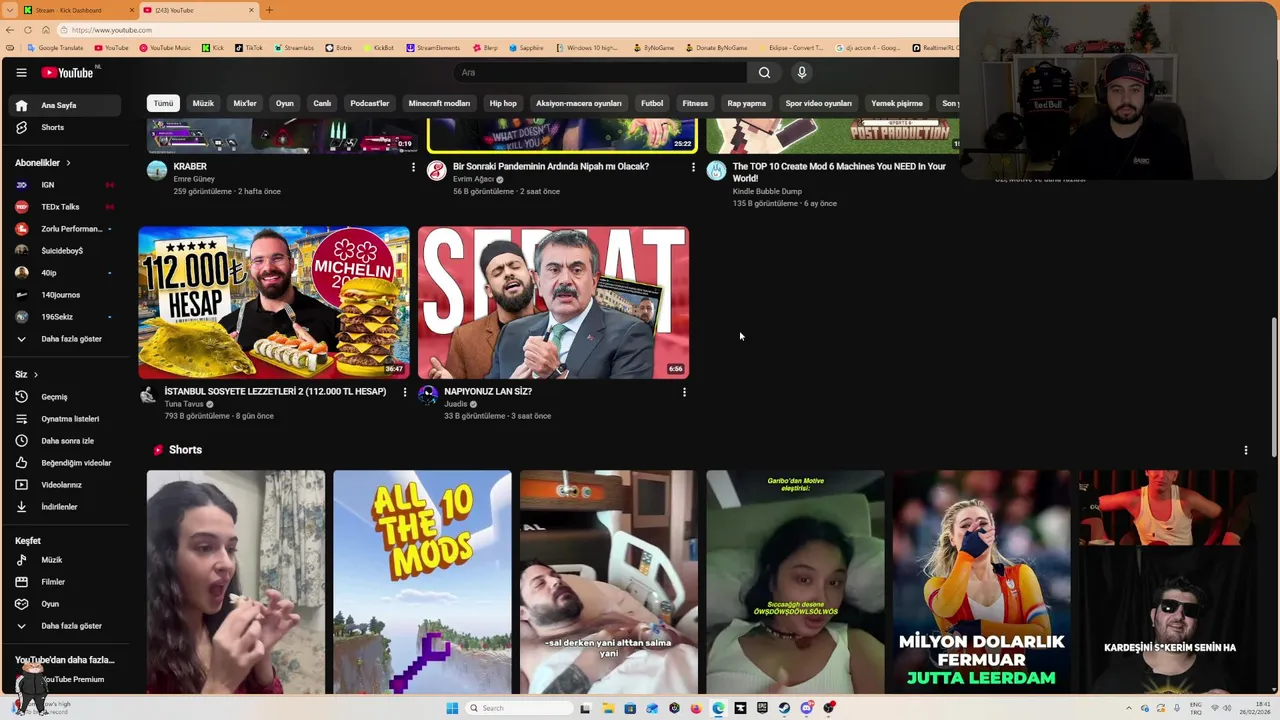Open Emre Güney channel avatar beside KRABER

[x=157, y=171]
